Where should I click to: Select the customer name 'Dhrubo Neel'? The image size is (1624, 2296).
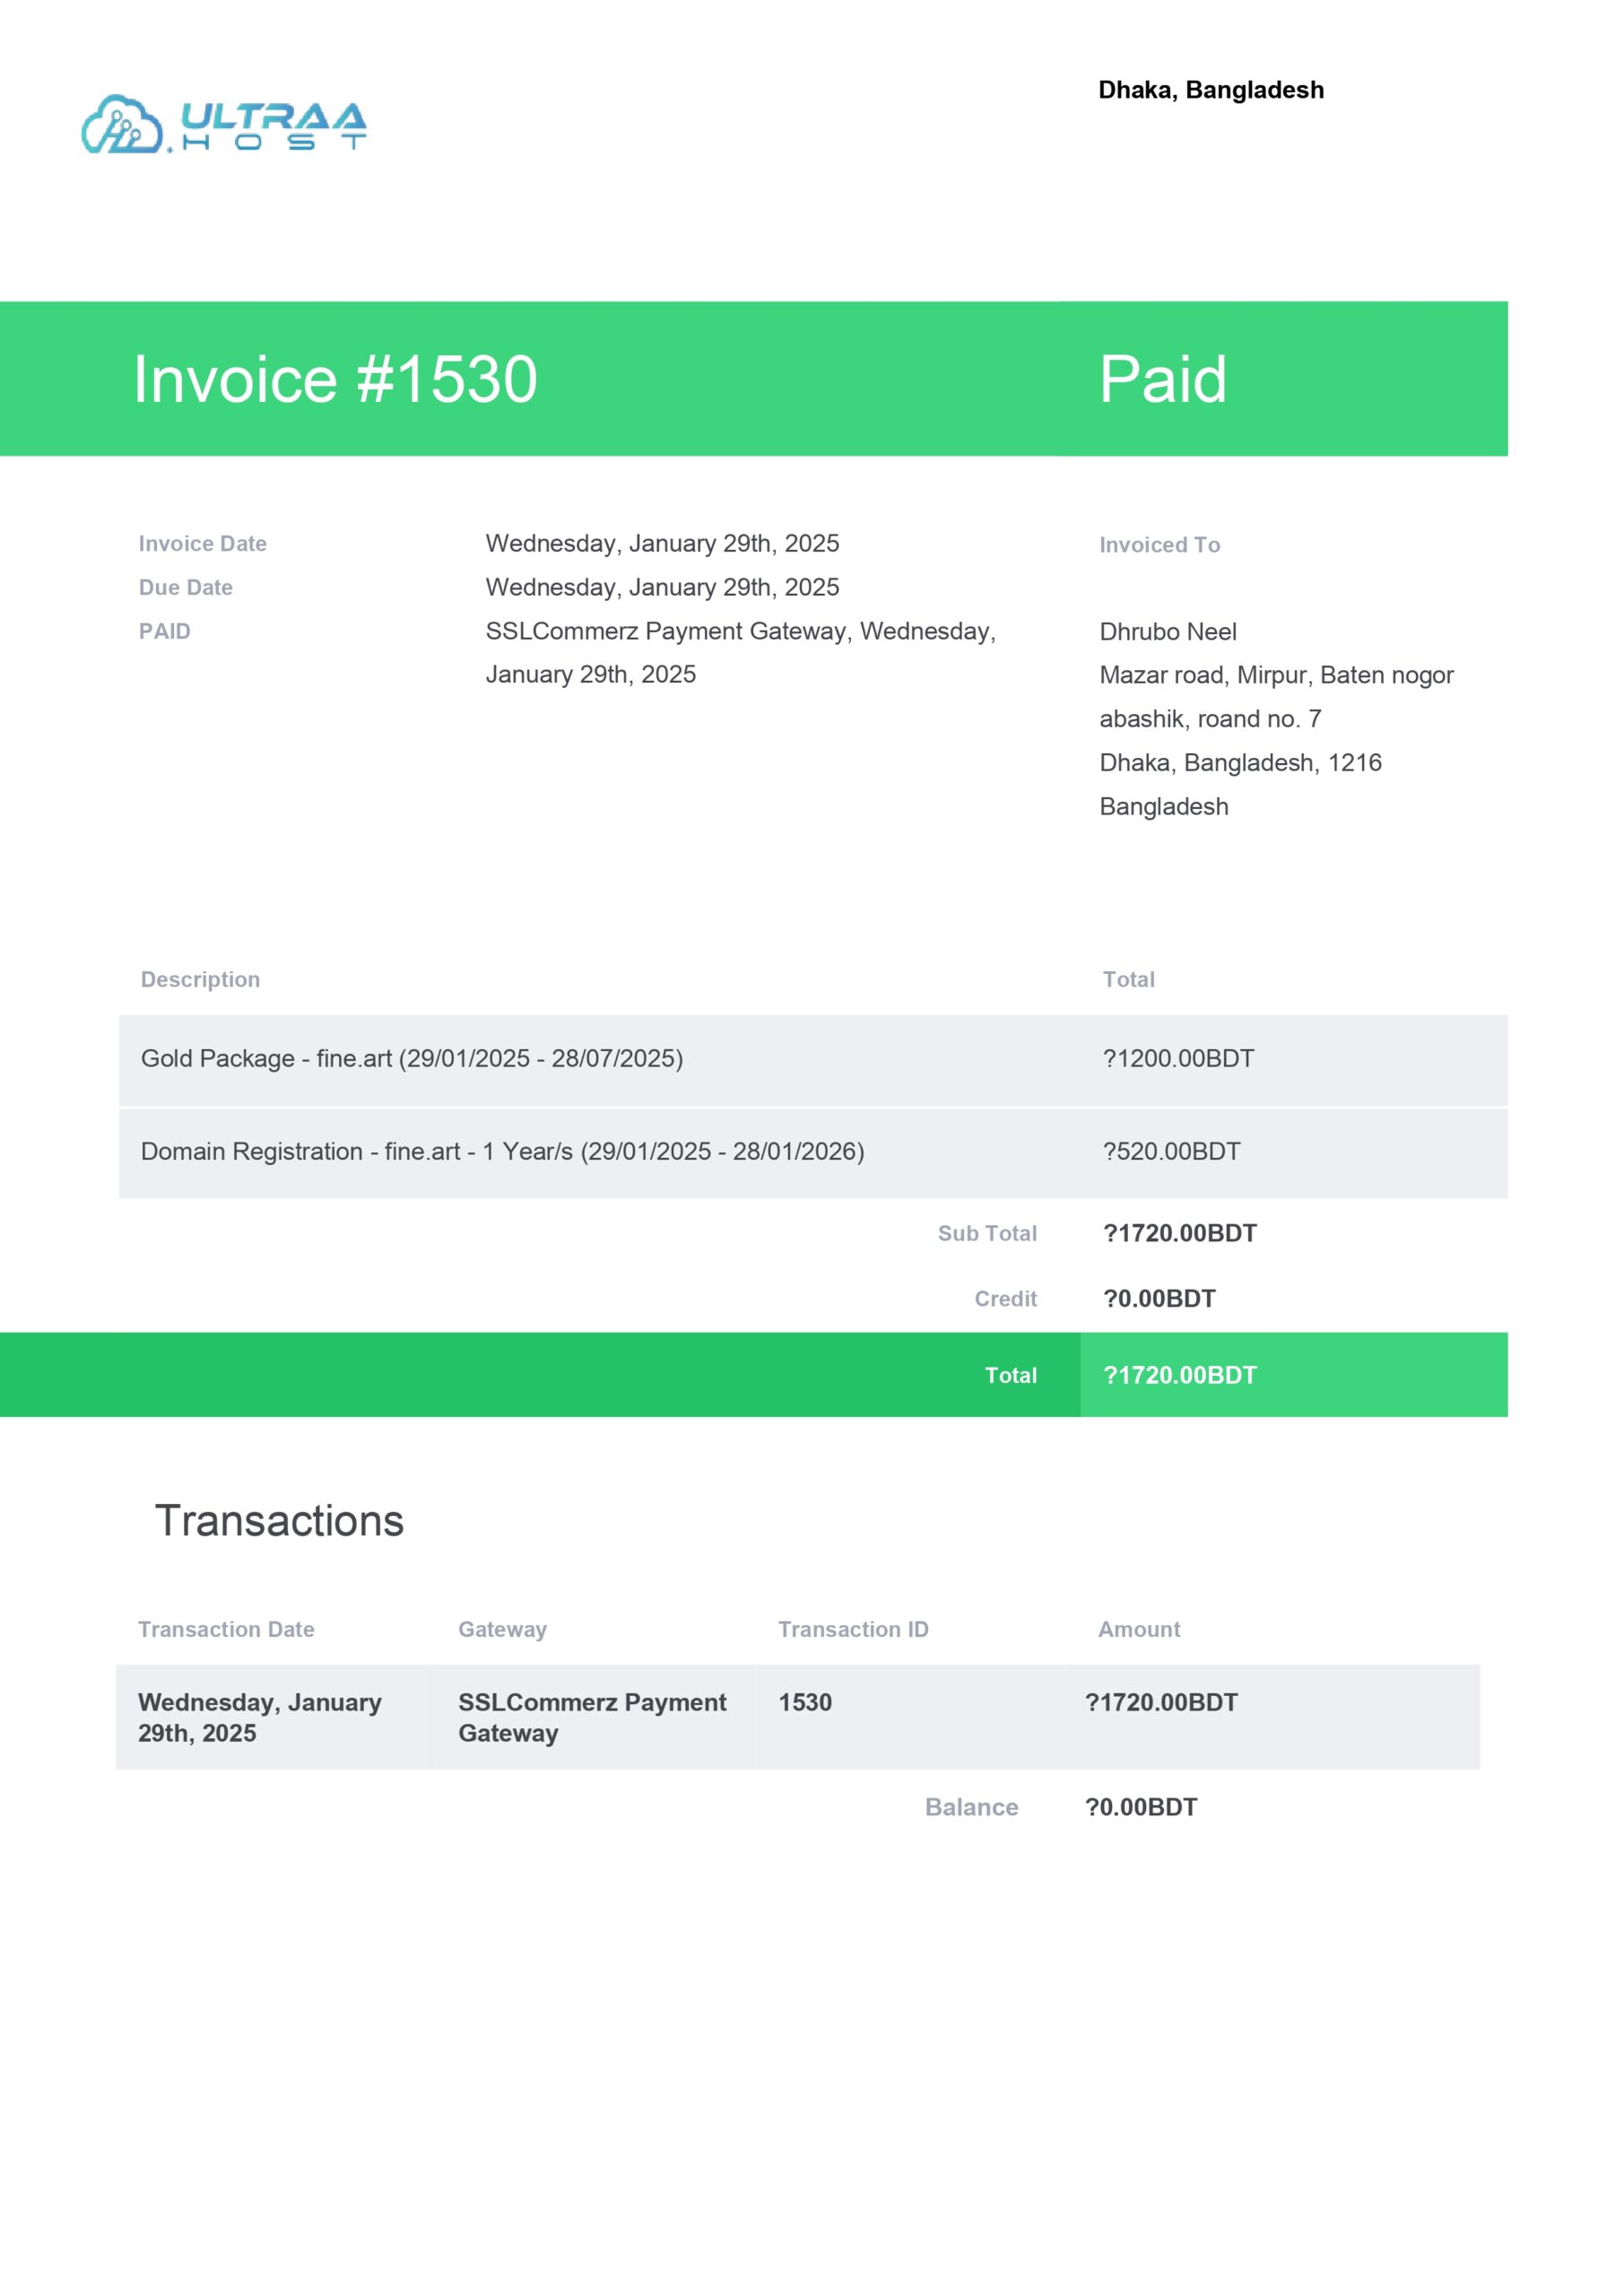tap(1168, 632)
